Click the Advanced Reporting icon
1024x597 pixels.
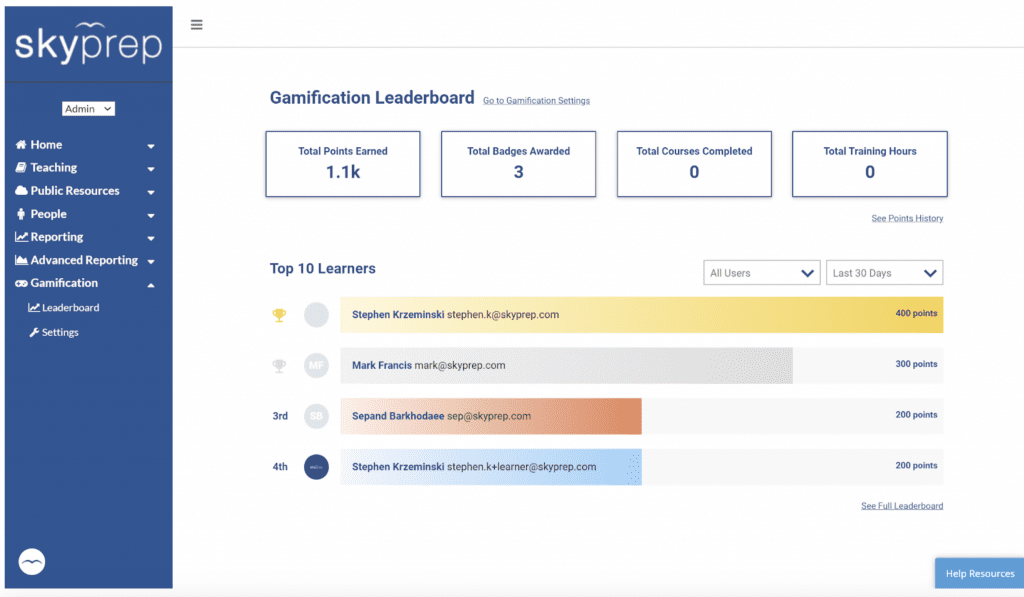pyautogui.click(x=20, y=260)
